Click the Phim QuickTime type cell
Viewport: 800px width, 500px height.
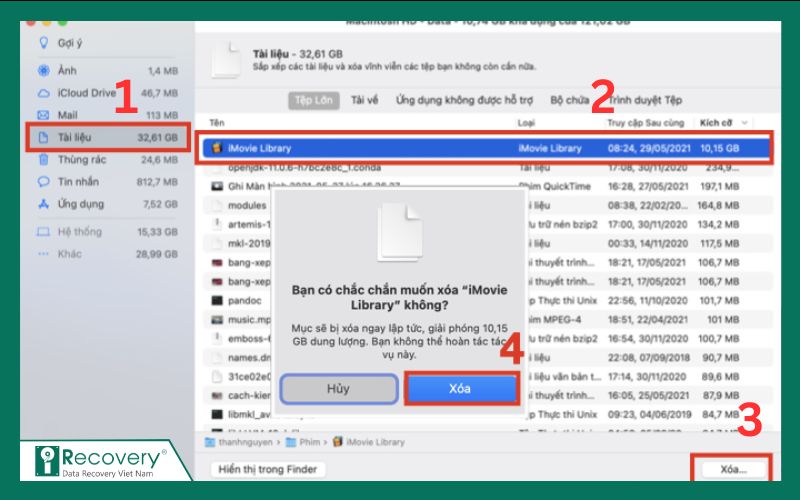click(556, 186)
